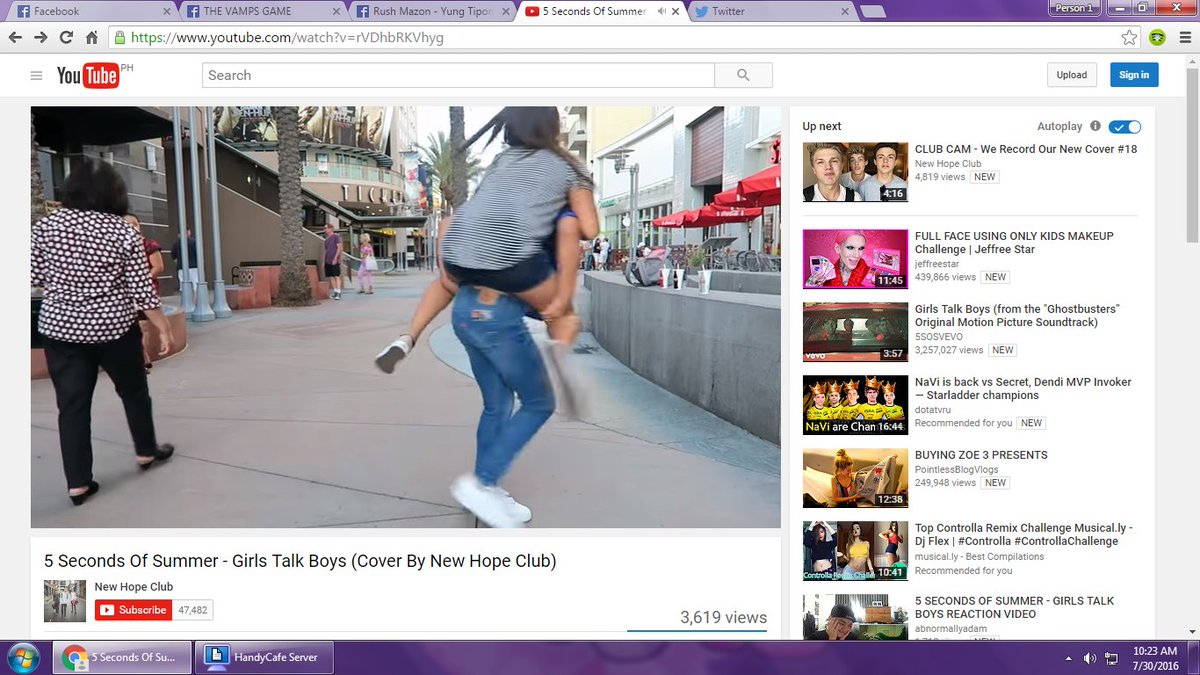Open the Chrome menu icon
This screenshot has height=675, width=1200.
(x=1184, y=38)
